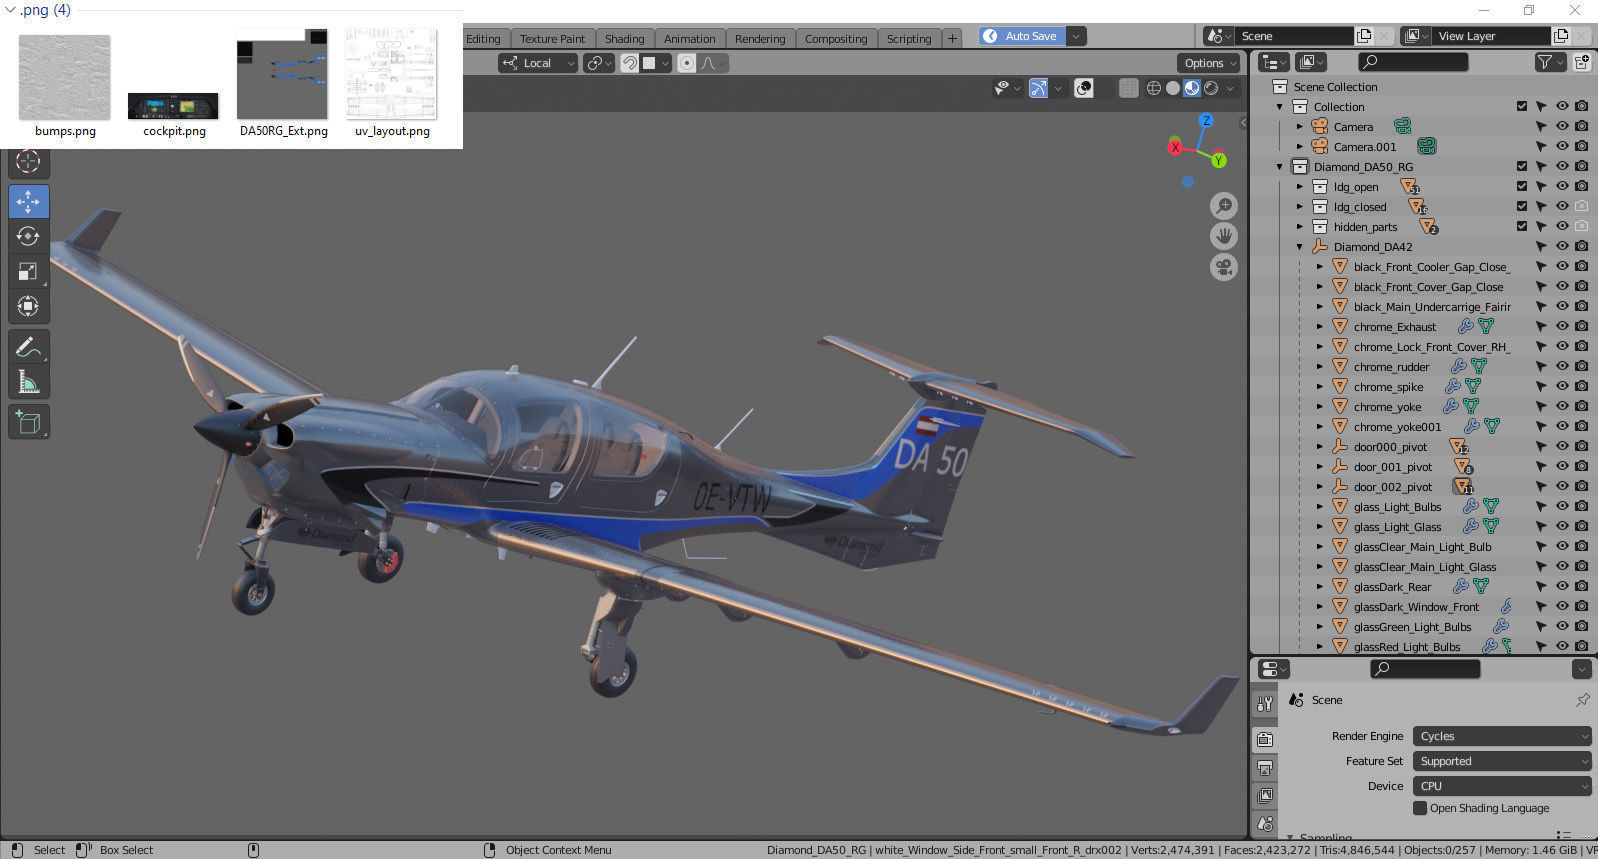Open the Device dropdown
The height and width of the screenshot is (859, 1598).
pyautogui.click(x=1502, y=786)
